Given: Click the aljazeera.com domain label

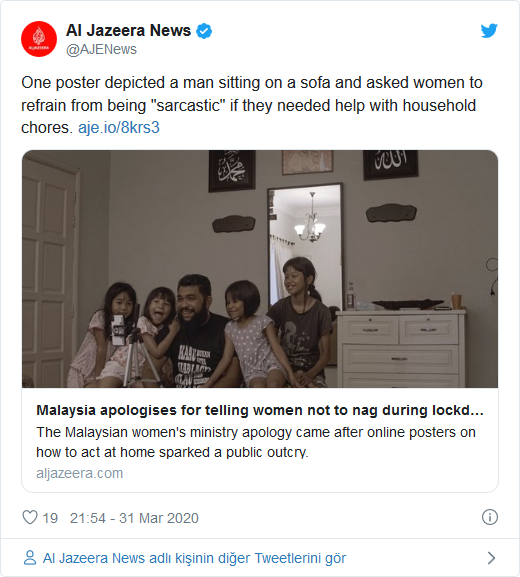Looking at the screenshot, I should coord(79,473).
